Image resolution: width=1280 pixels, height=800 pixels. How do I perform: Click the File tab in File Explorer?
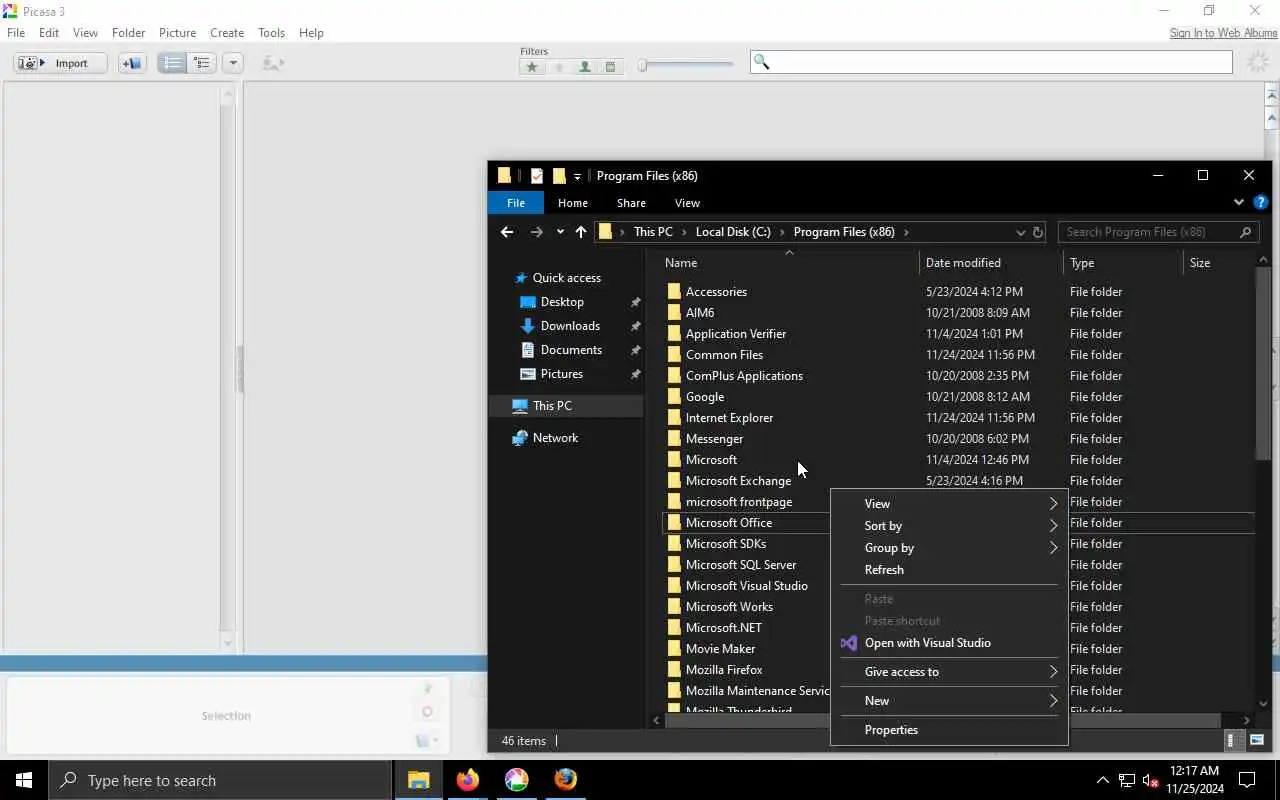[515, 203]
